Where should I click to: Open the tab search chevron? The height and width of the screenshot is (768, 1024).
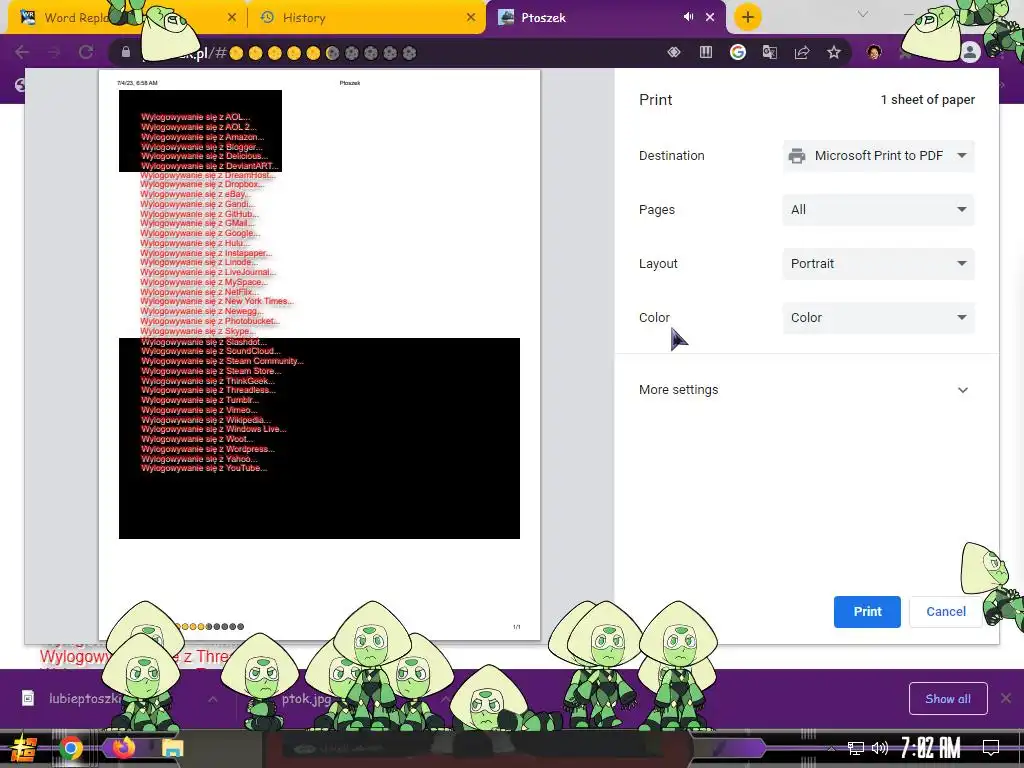tap(863, 14)
